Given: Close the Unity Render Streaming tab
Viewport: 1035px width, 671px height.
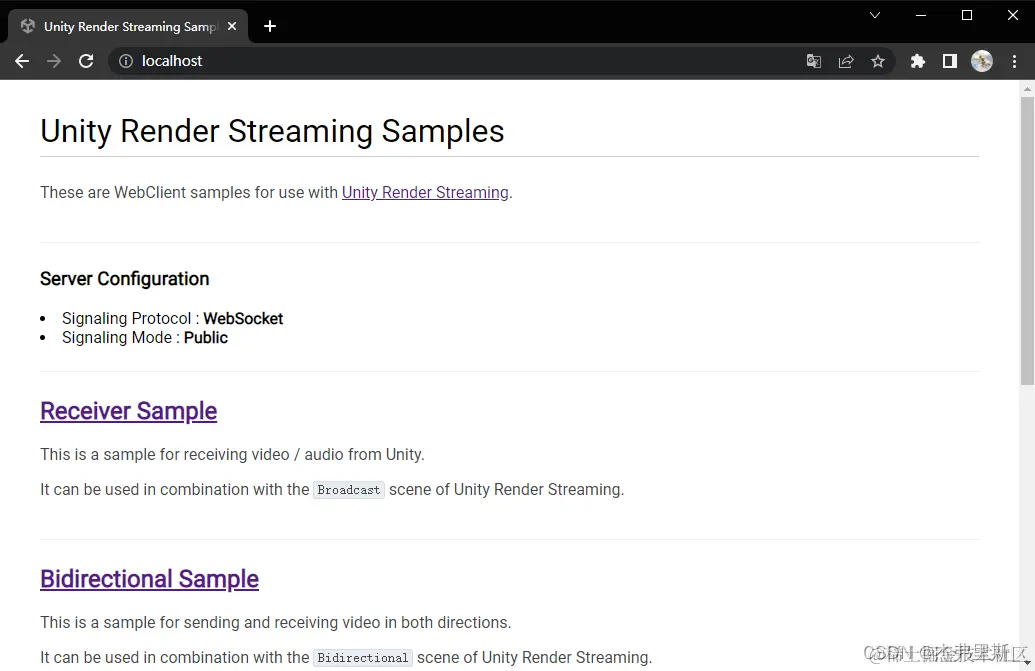Looking at the screenshot, I should (232, 26).
